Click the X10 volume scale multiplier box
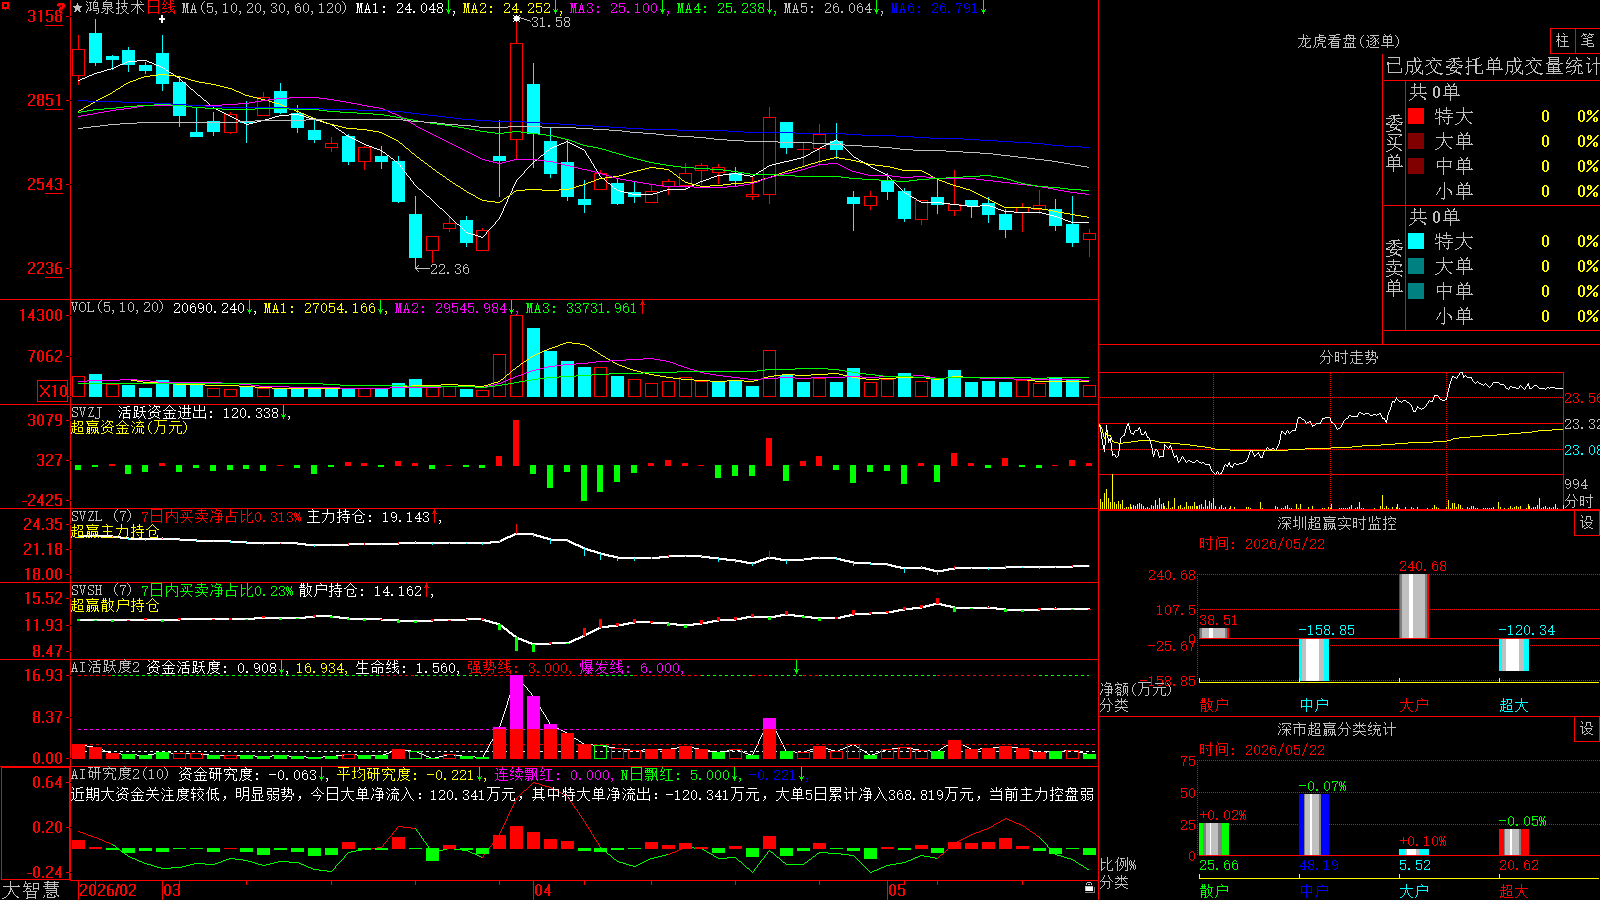Viewport: 1600px width, 900px height. pyautogui.click(x=53, y=391)
